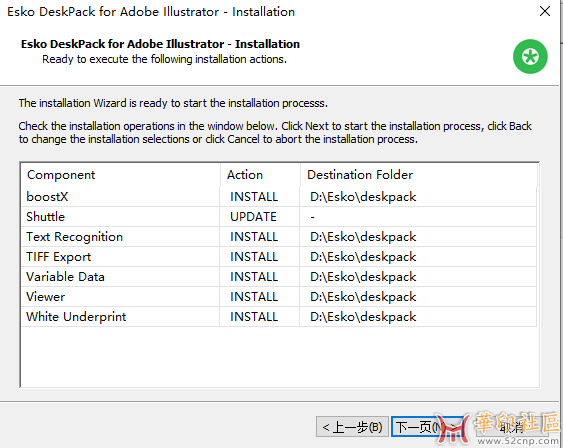Click the White Underprint destination path
Viewport: 563px width, 448px height.
click(x=363, y=317)
